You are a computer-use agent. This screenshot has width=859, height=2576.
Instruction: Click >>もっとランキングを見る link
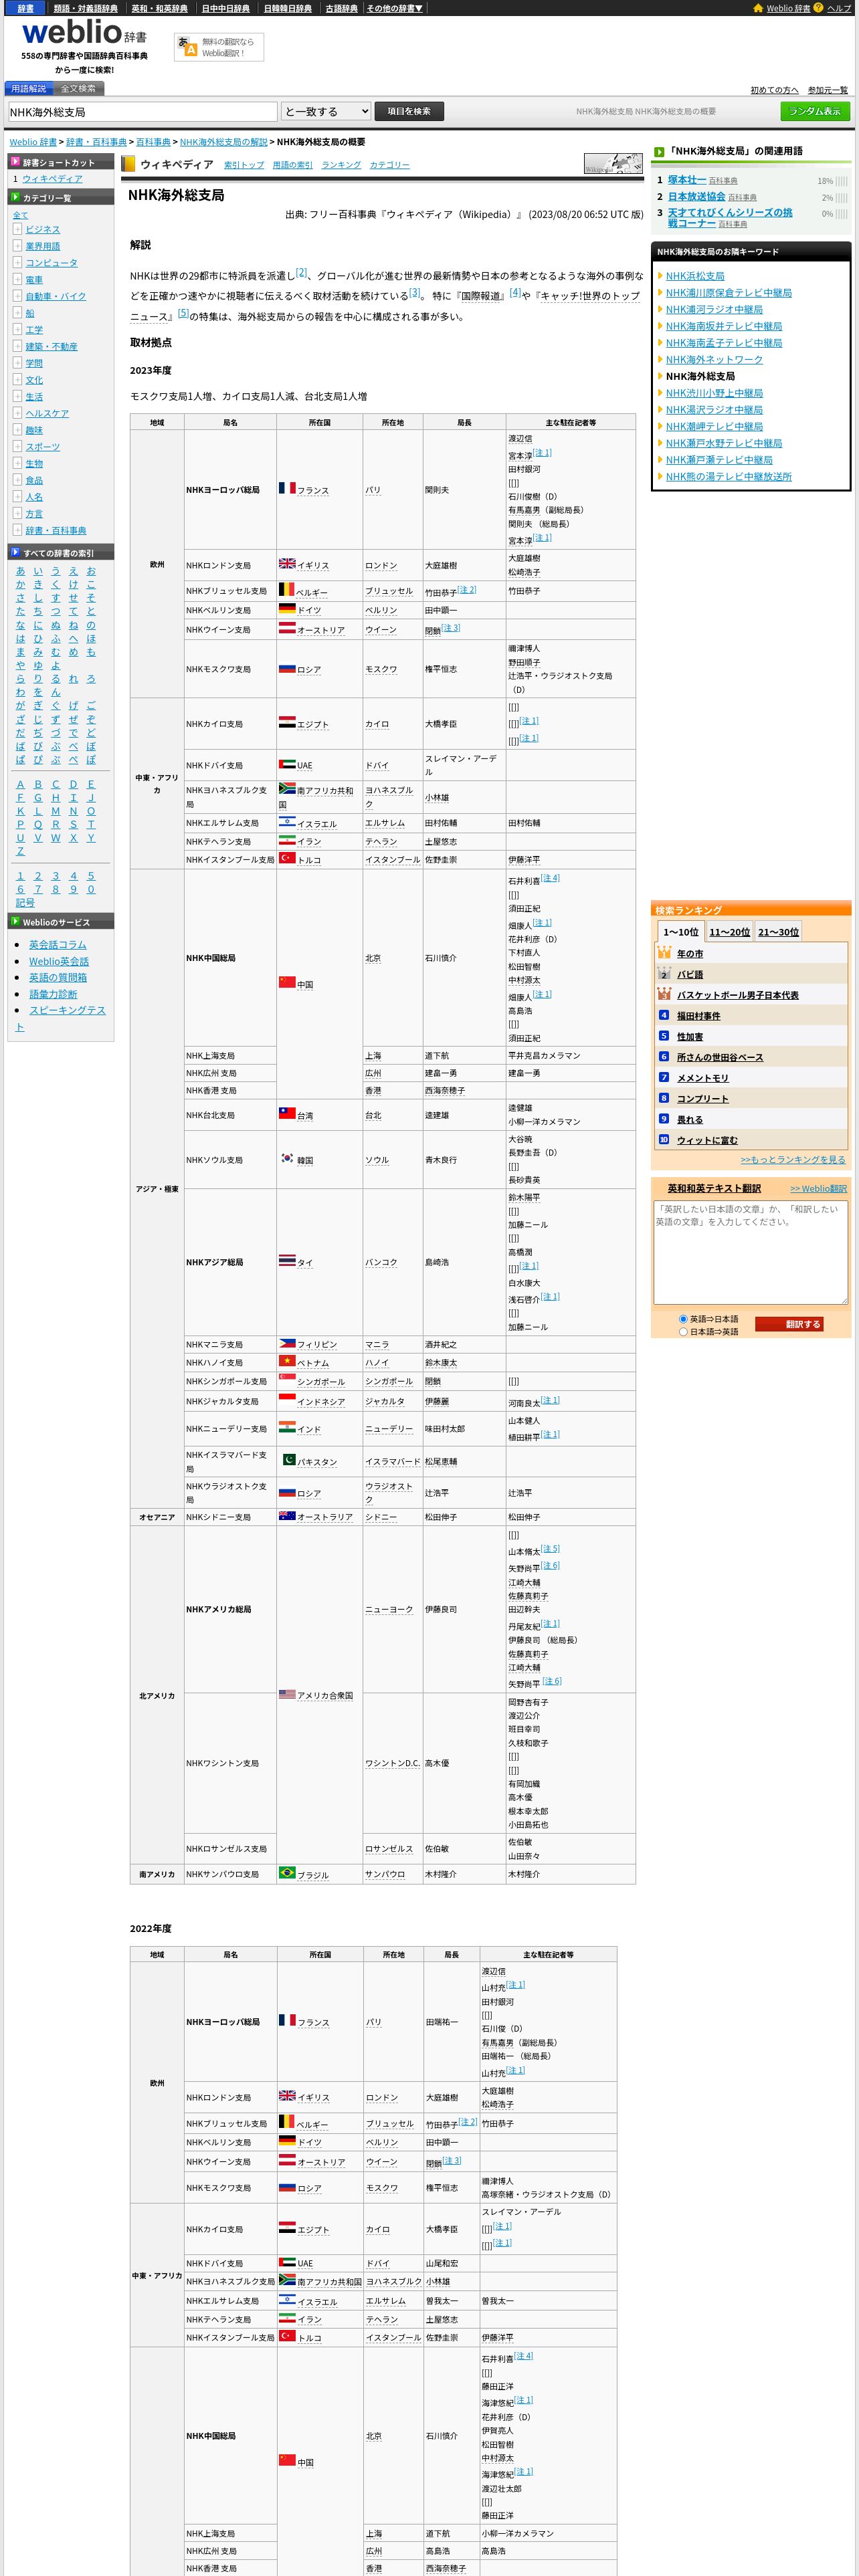(792, 1160)
